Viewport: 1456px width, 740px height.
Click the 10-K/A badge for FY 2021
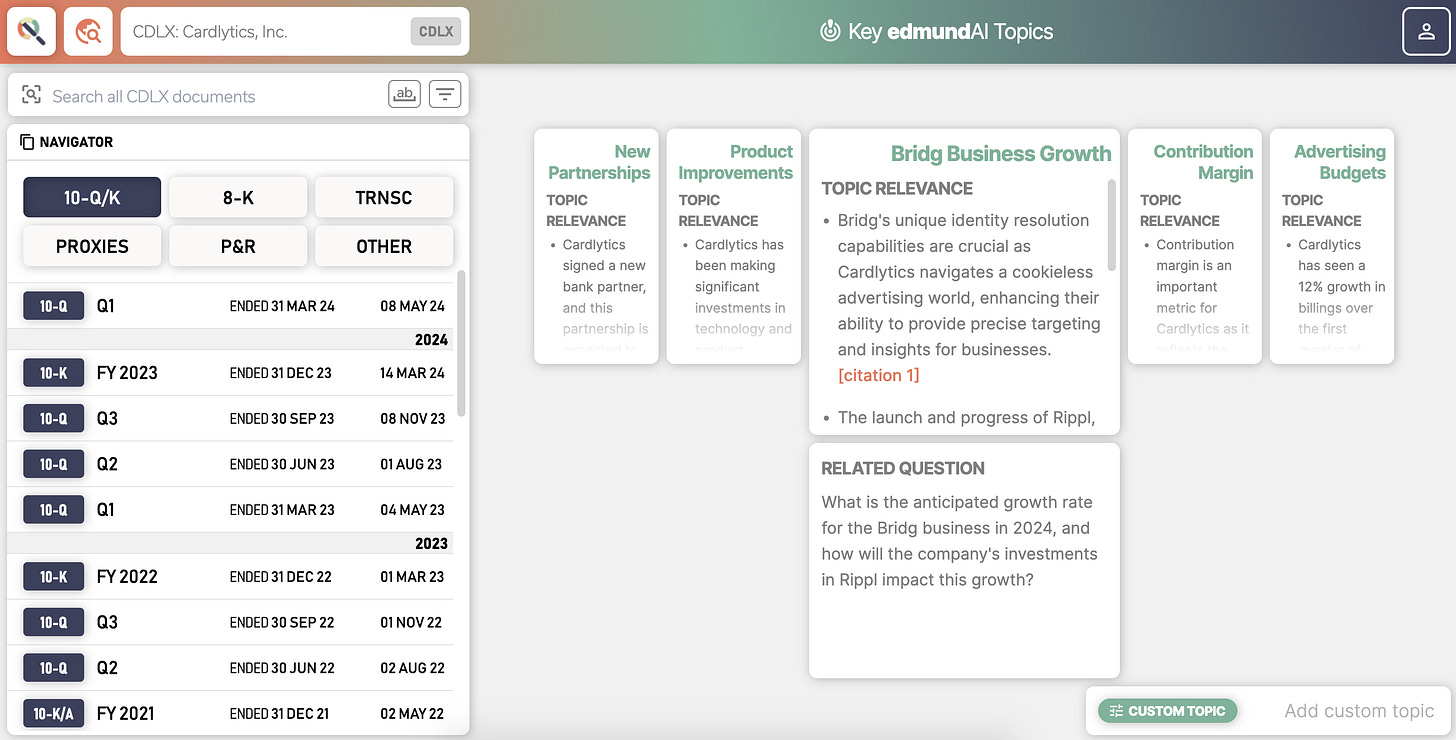click(54, 713)
